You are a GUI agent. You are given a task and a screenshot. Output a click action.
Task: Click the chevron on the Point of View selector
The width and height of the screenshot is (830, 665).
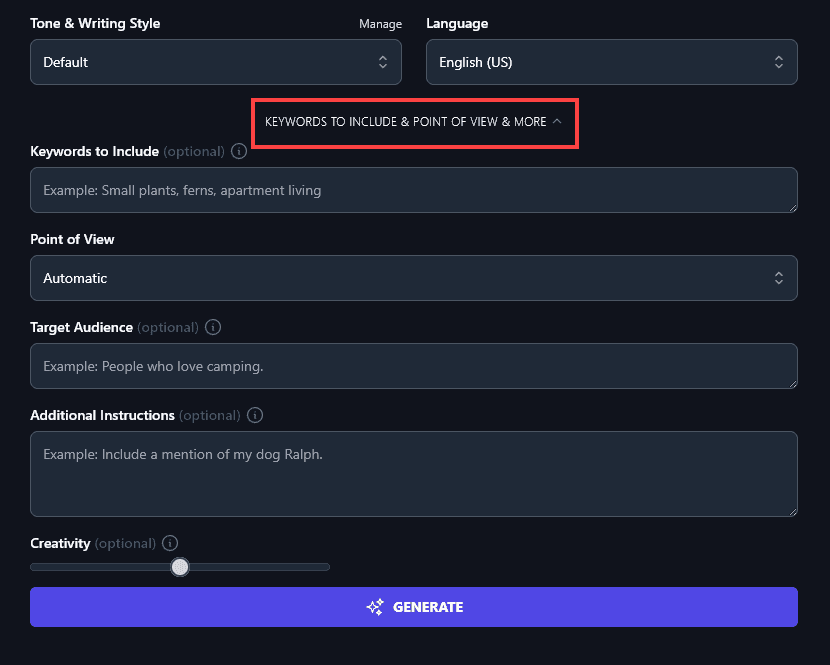click(778, 278)
